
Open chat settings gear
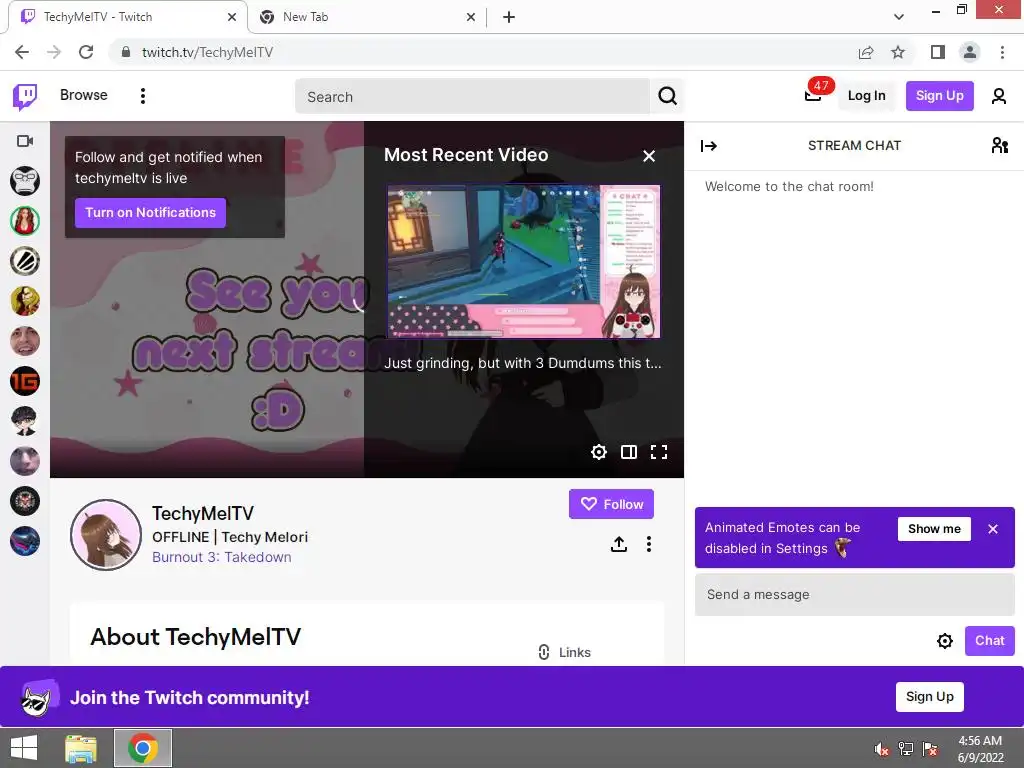(x=944, y=641)
